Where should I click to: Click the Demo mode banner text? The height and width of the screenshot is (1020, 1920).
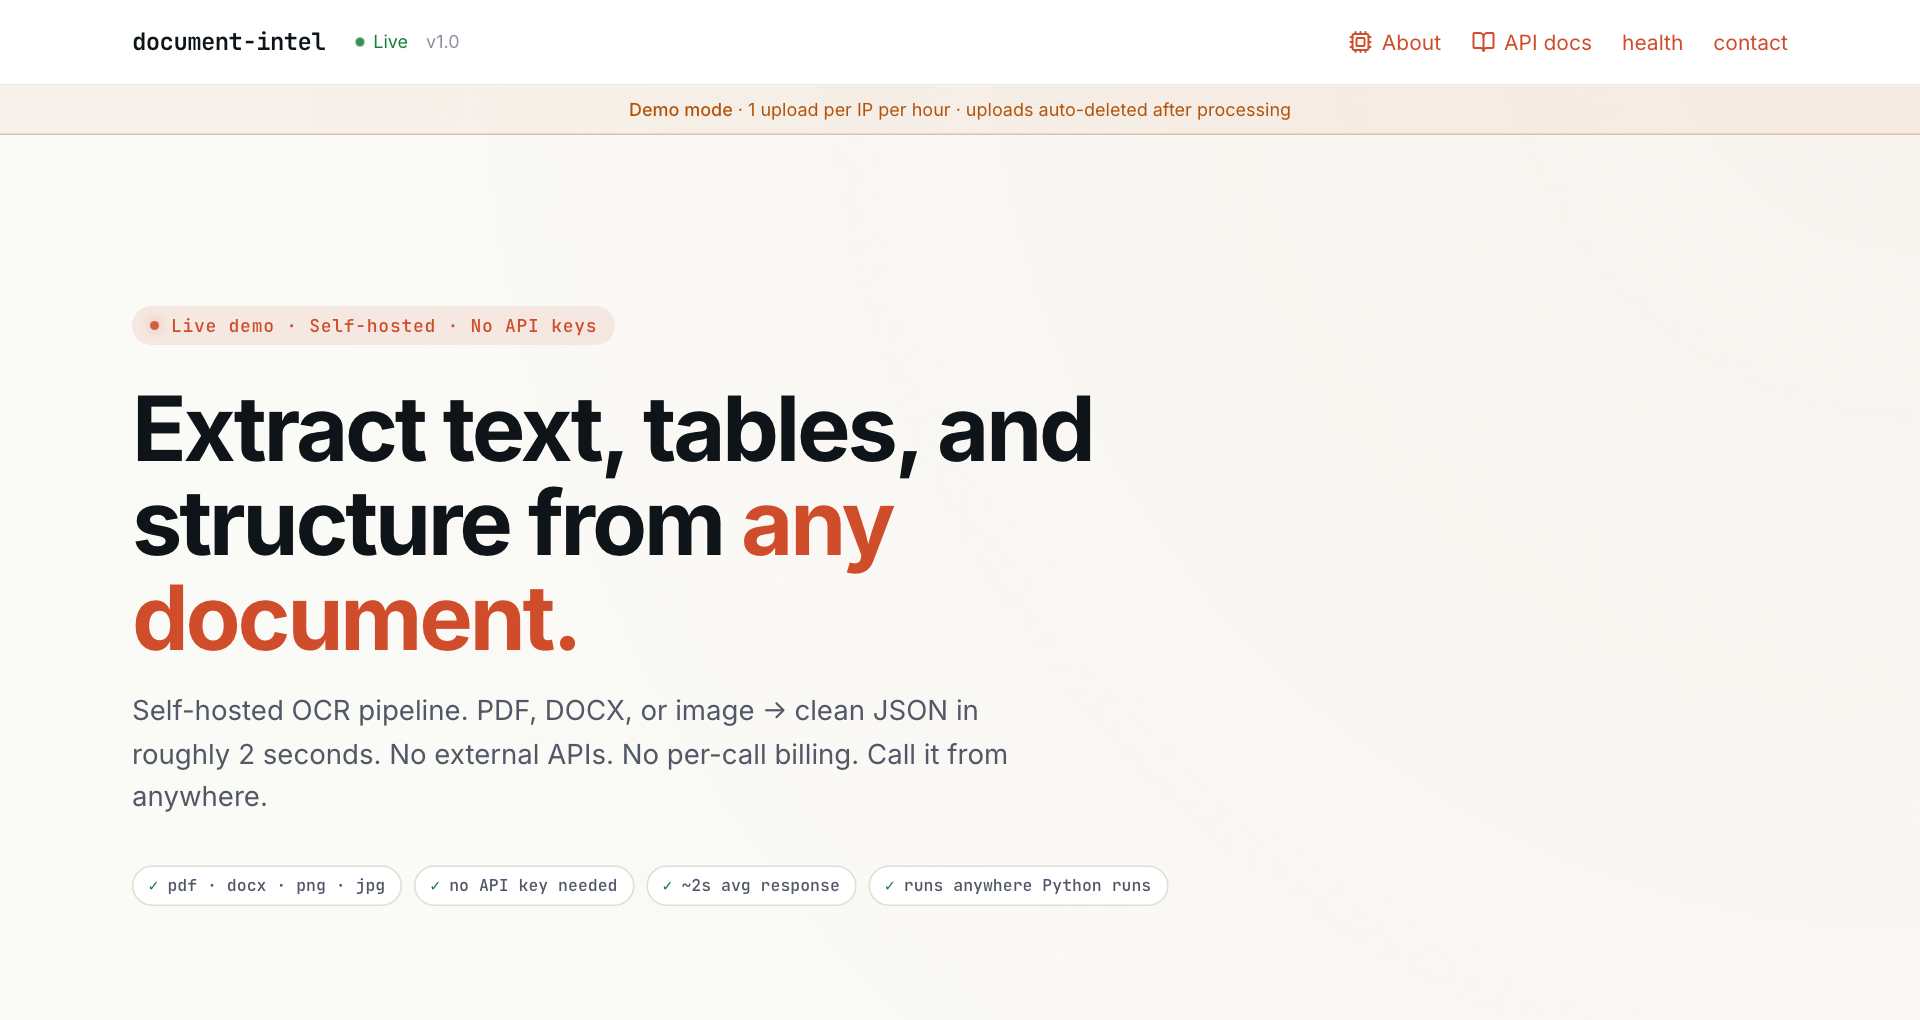point(960,110)
